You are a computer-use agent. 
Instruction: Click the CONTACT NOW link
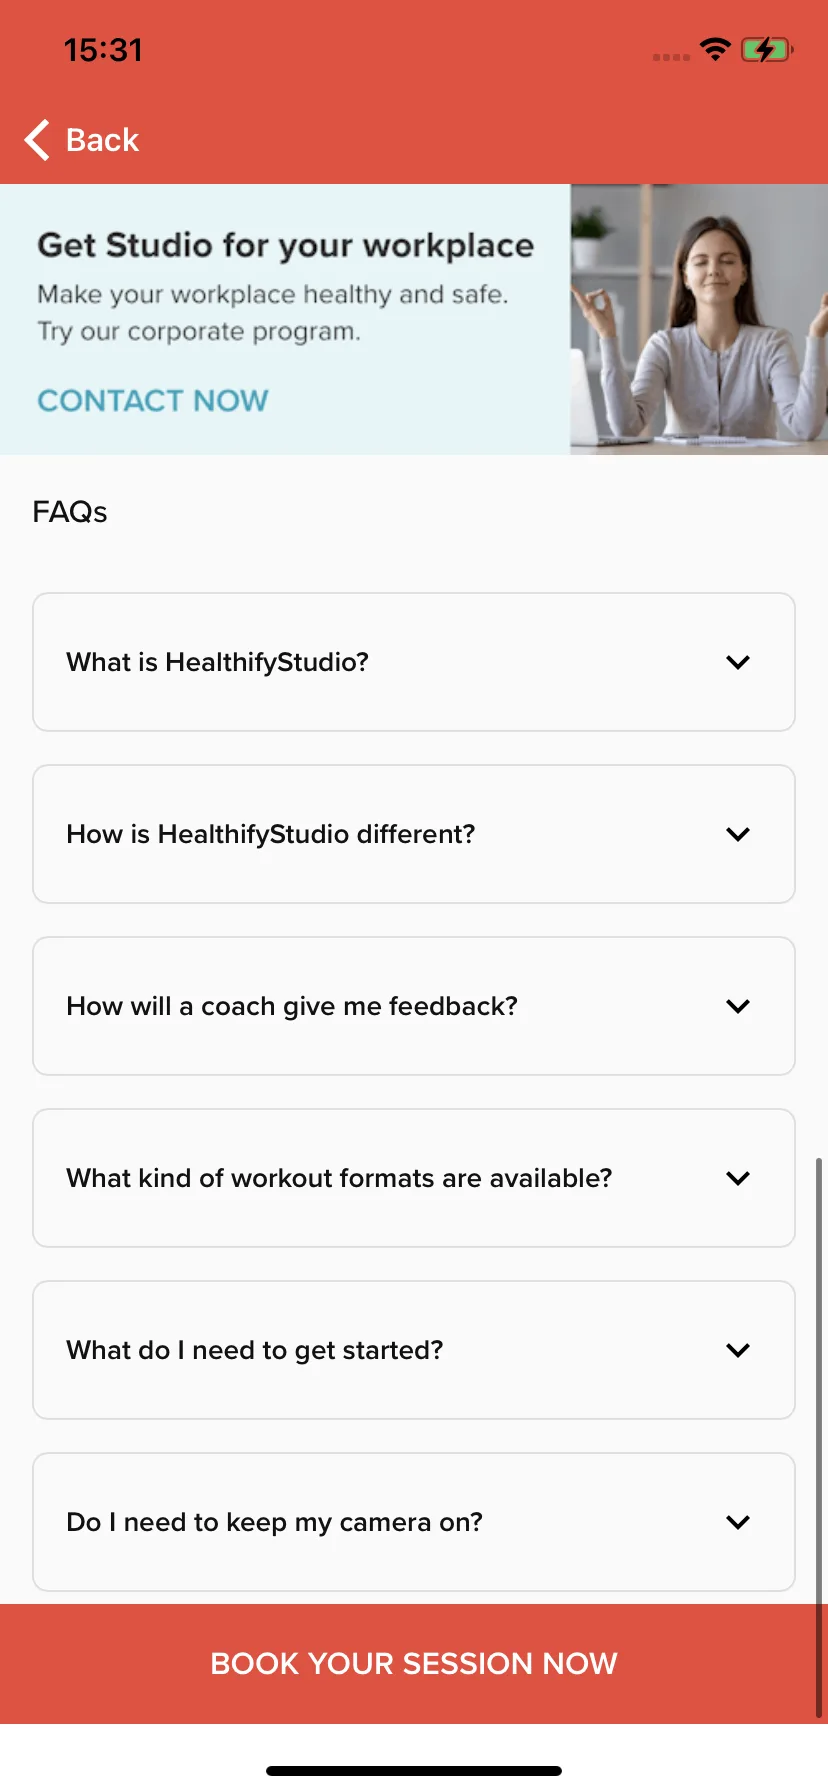[x=153, y=401]
